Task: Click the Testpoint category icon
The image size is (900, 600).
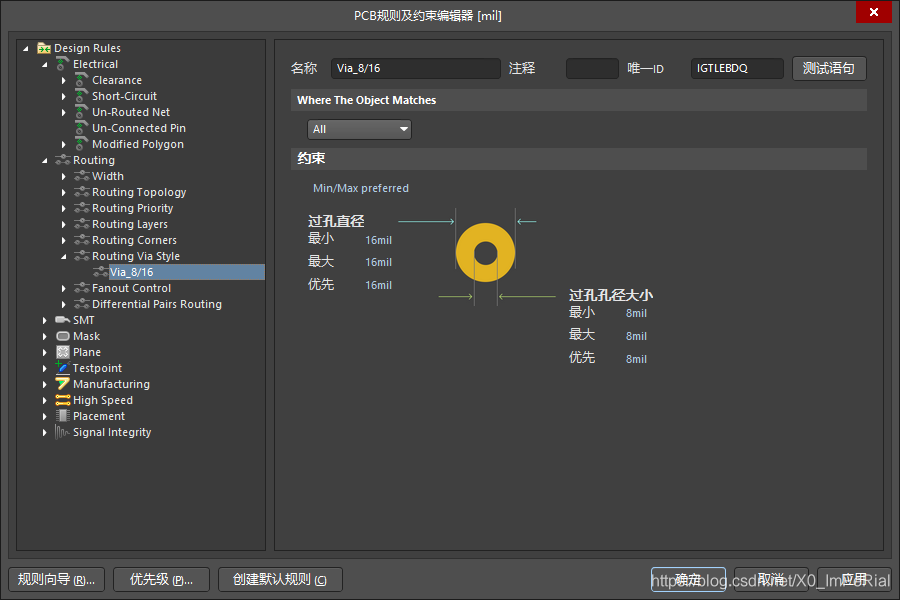Action: pyautogui.click(x=63, y=368)
